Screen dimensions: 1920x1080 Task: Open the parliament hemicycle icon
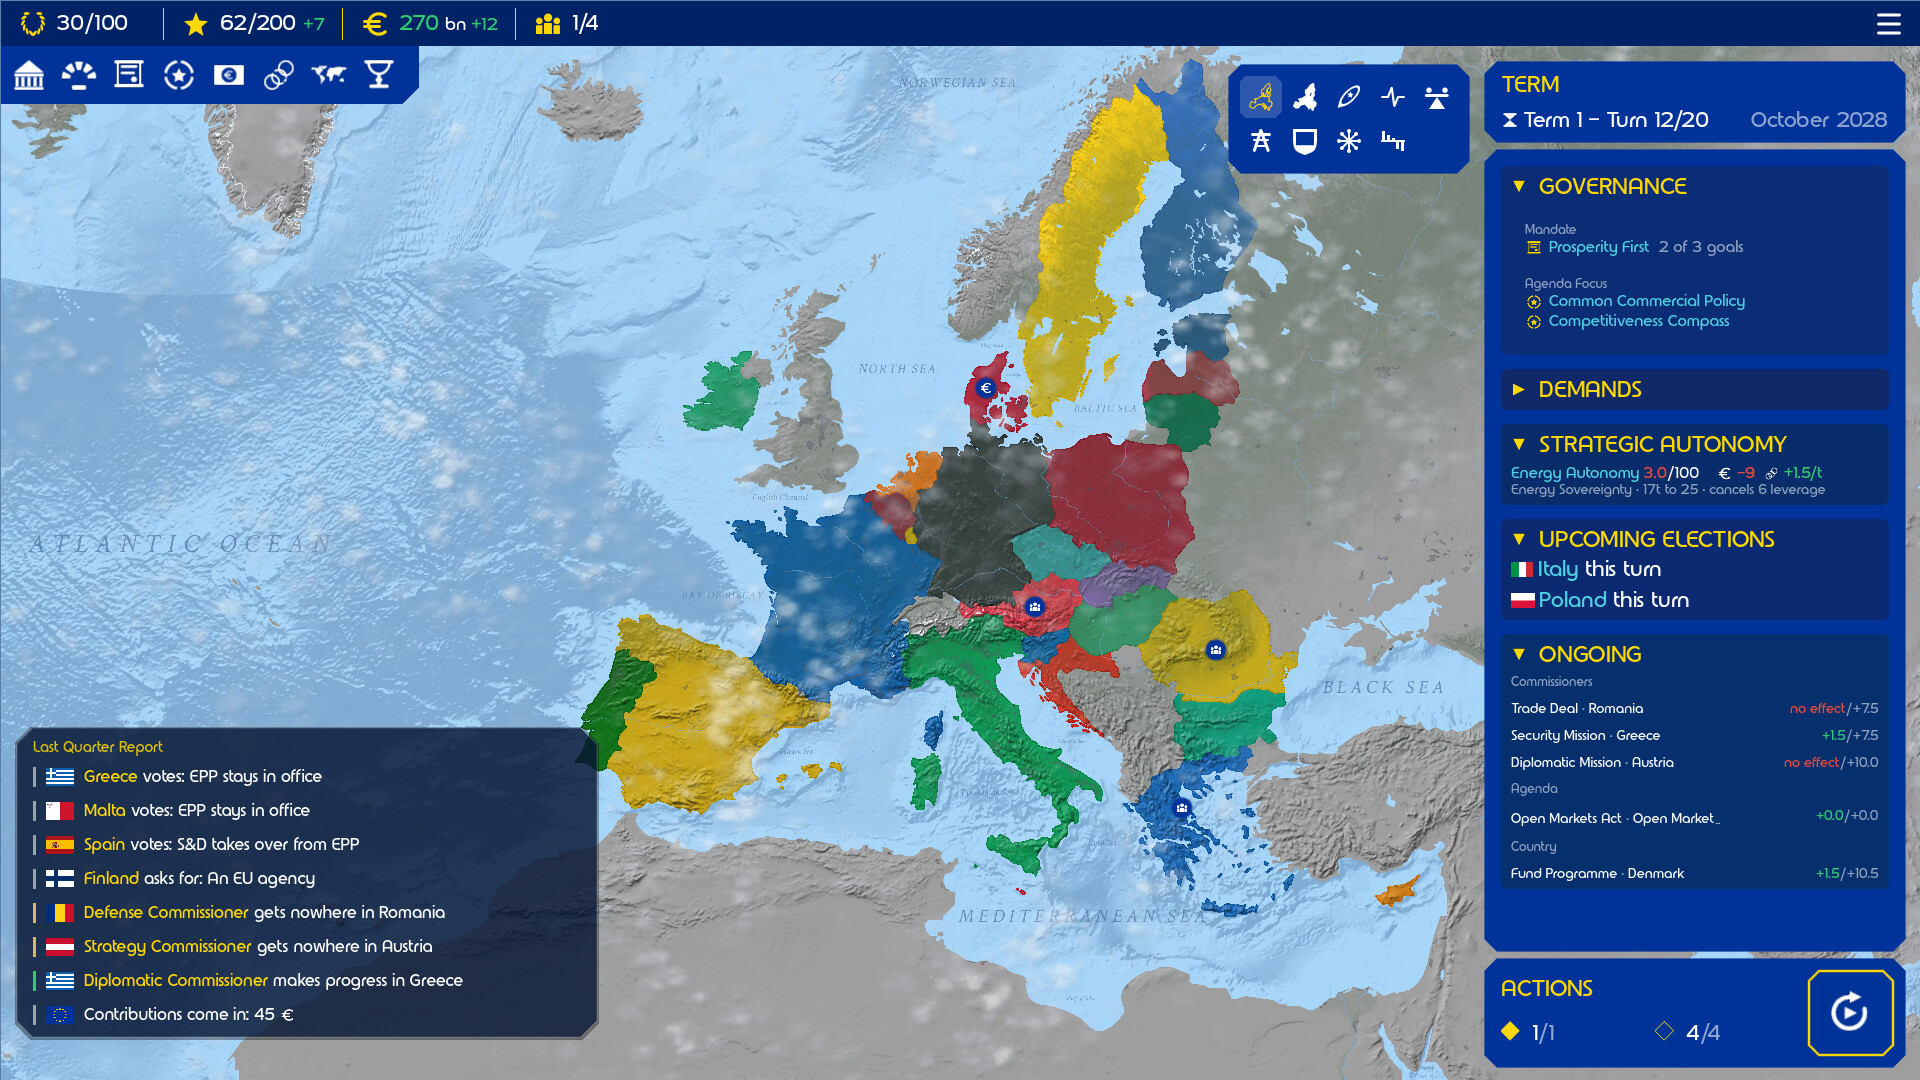point(79,75)
